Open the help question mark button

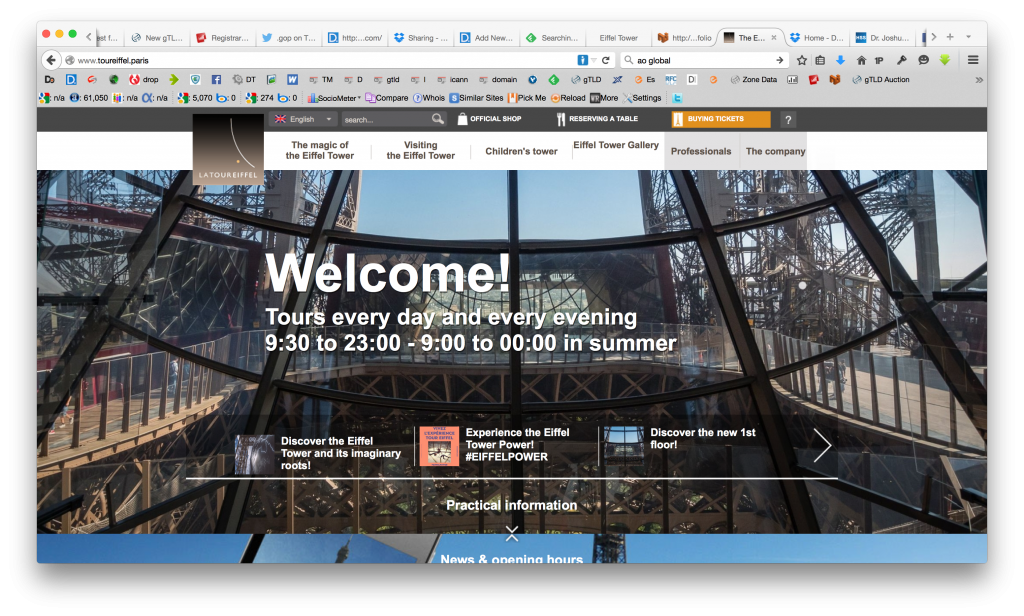click(x=788, y=120)
